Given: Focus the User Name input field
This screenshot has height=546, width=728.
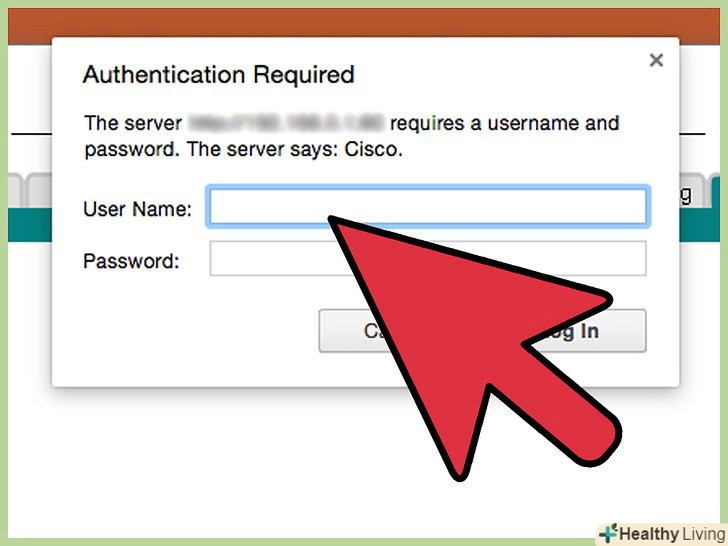Looking at the screenshot, I should click(x=428, y=206).
